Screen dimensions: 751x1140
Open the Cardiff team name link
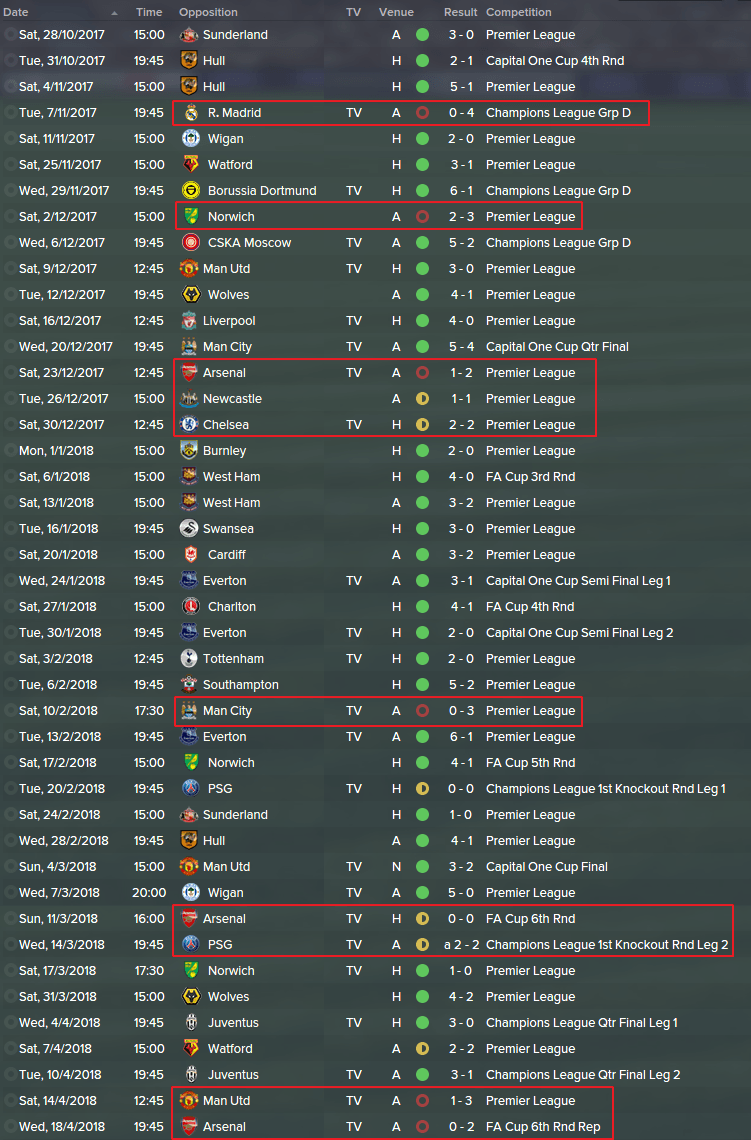click(227, 555)
